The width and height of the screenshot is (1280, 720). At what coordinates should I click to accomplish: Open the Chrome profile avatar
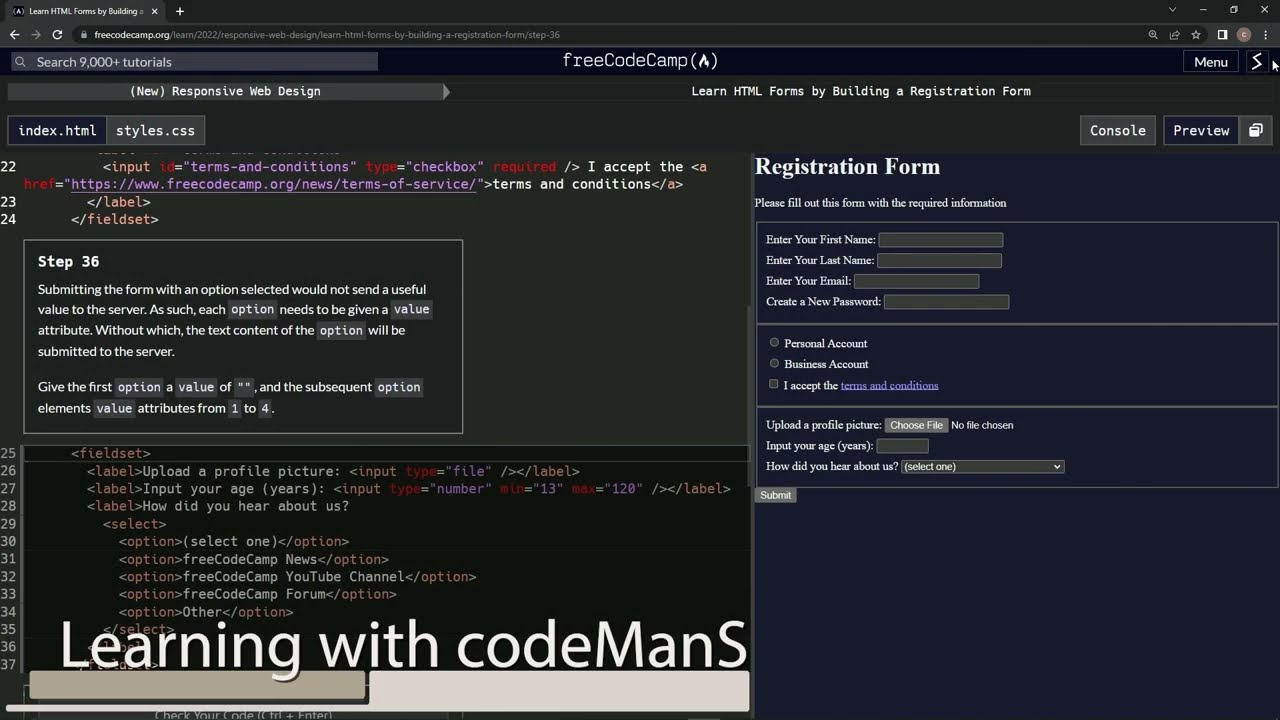pos(1244,34)
